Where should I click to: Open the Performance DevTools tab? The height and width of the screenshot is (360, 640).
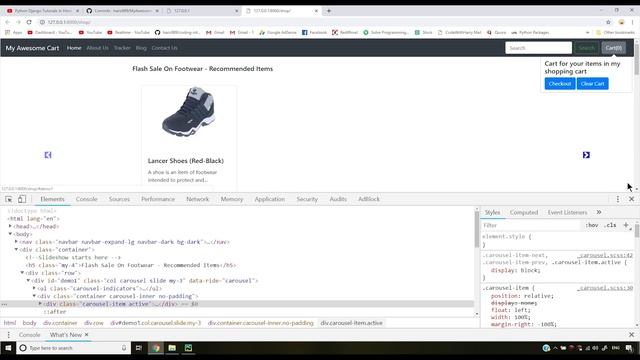(158, 199)
